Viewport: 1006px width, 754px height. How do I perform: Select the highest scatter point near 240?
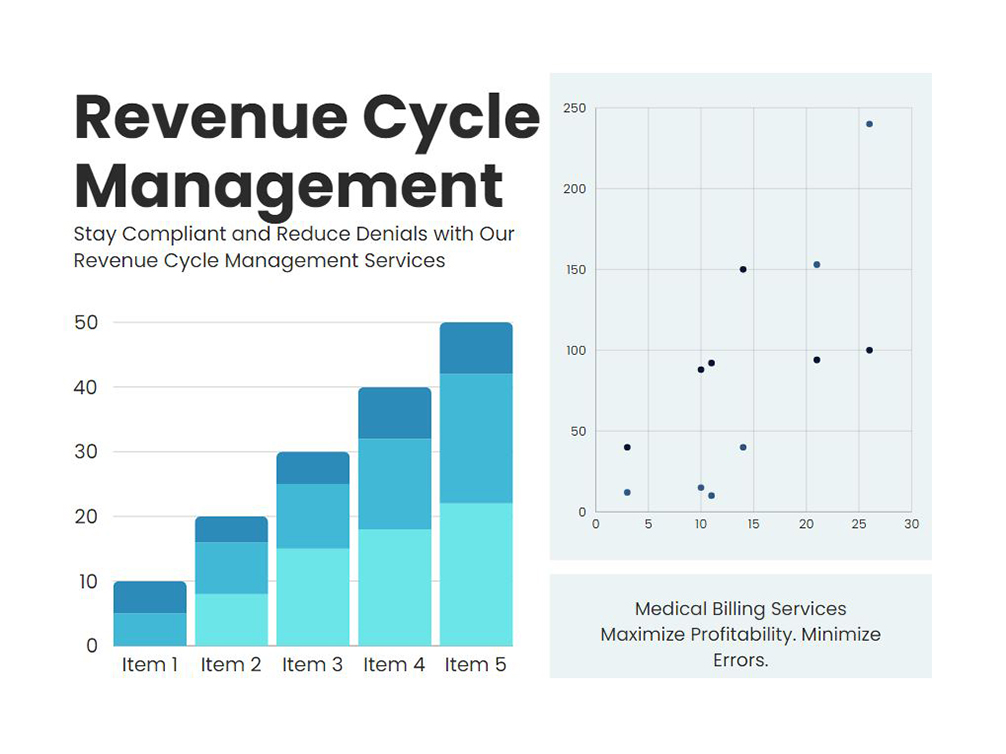869,124
